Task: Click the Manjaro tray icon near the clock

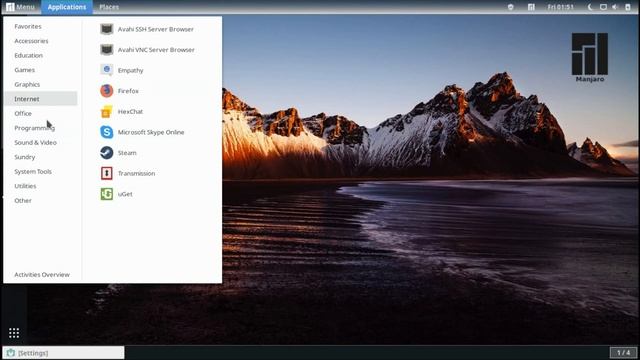Action: point(531,7)
